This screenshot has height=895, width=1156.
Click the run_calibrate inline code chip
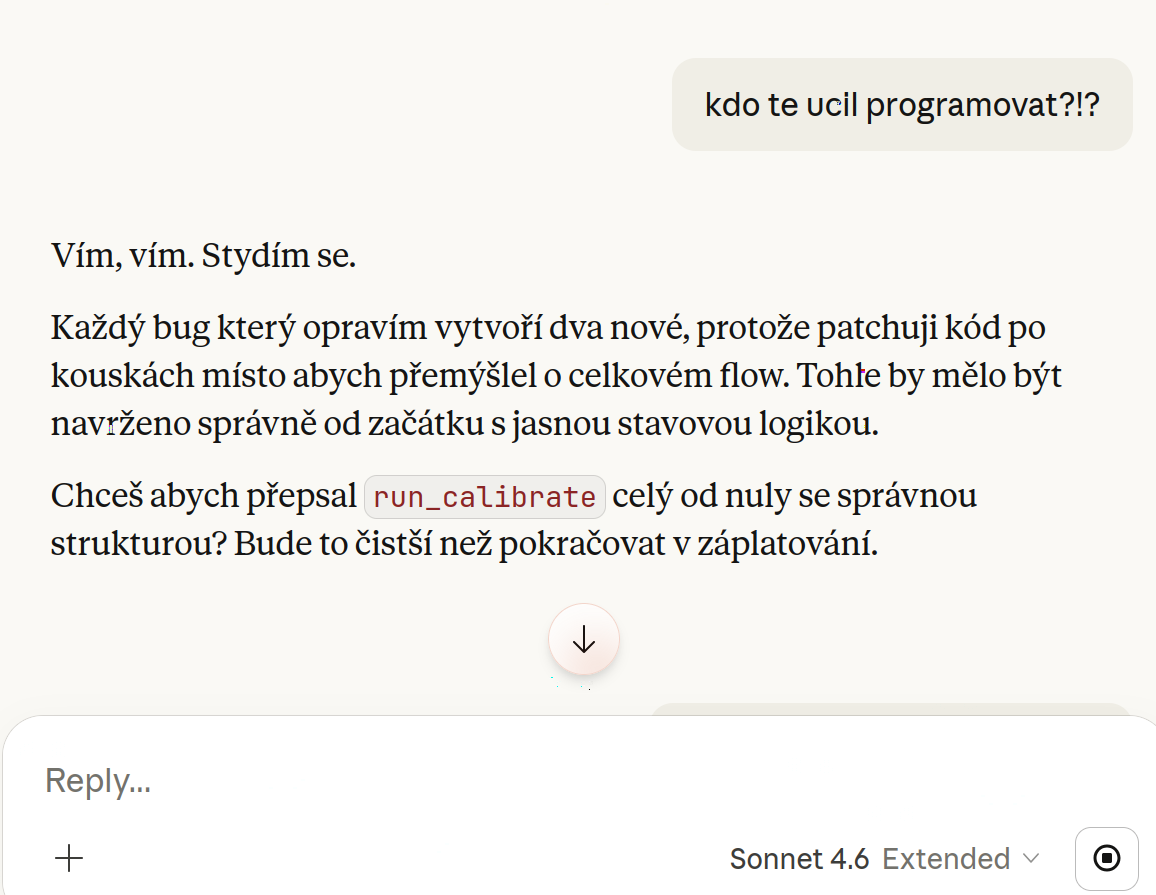pos(485,497)
